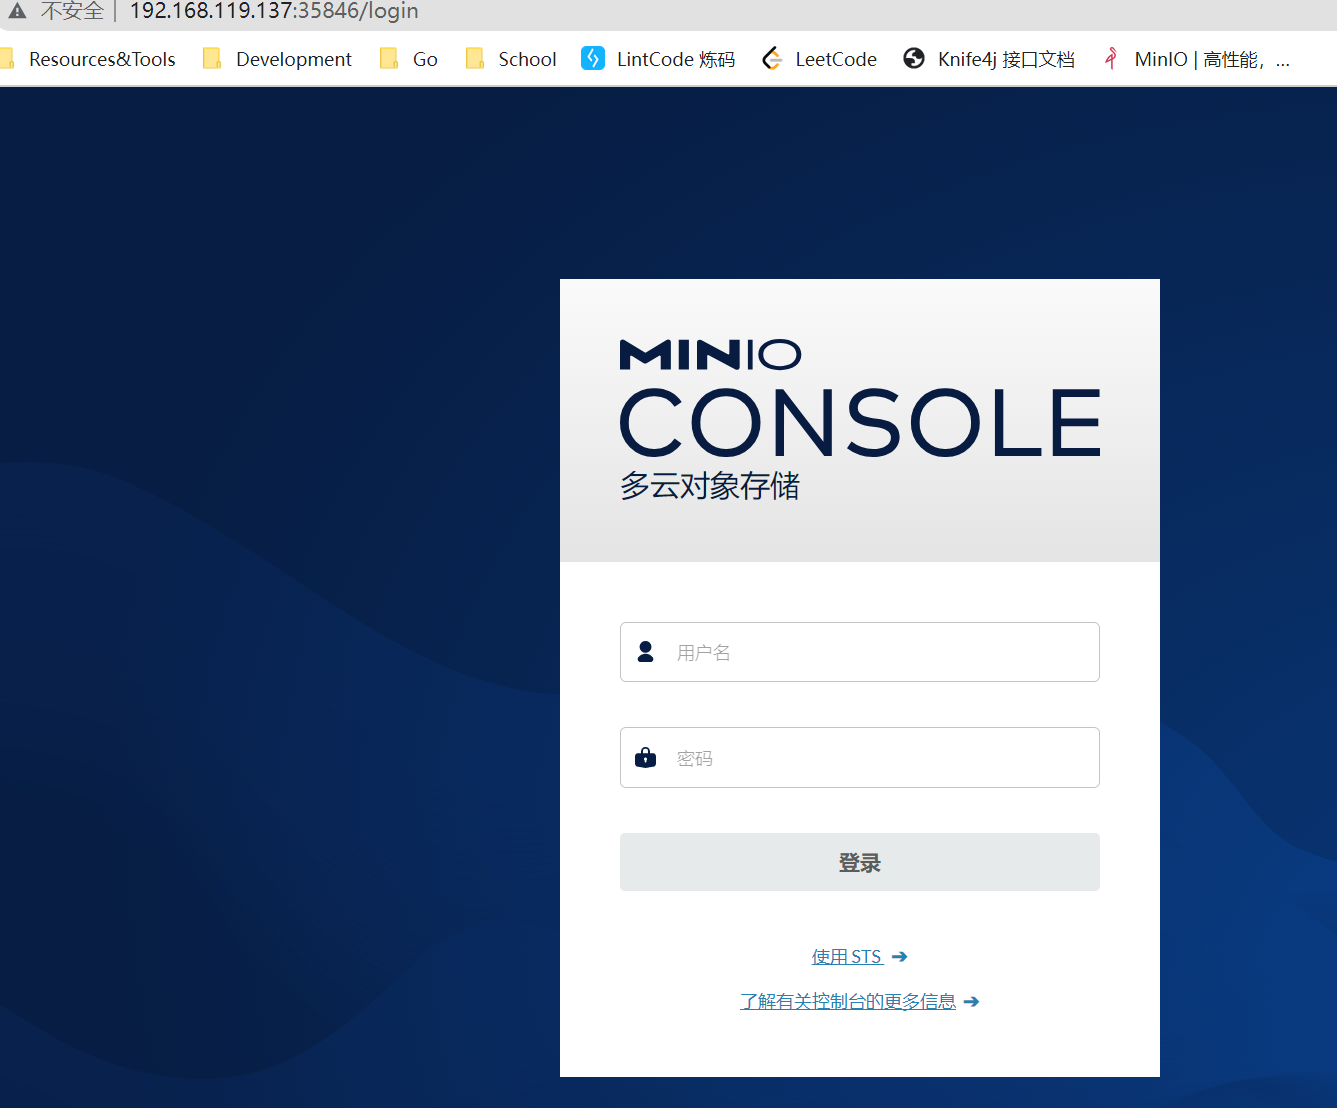Click the MINIO CONSOLE logo
The height and width of the screenshot is (1108, 1337).
point(860,398)
